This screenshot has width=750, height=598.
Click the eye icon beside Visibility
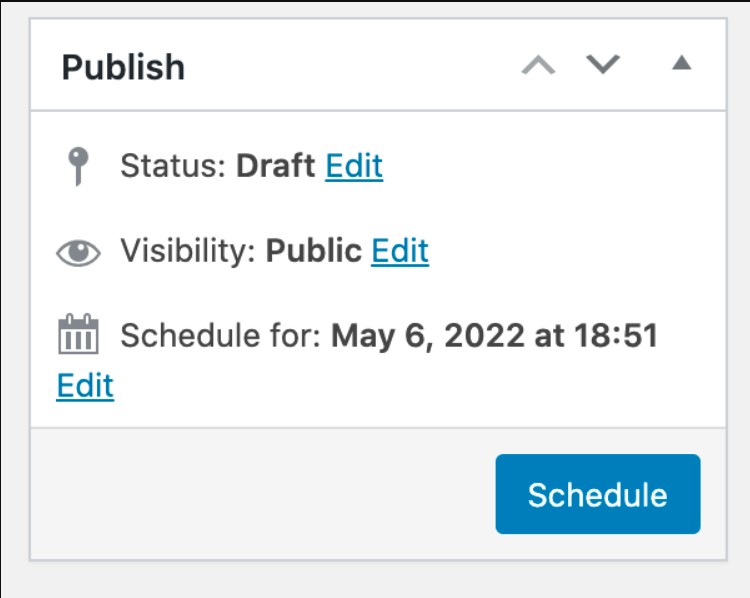pos(78,252)
